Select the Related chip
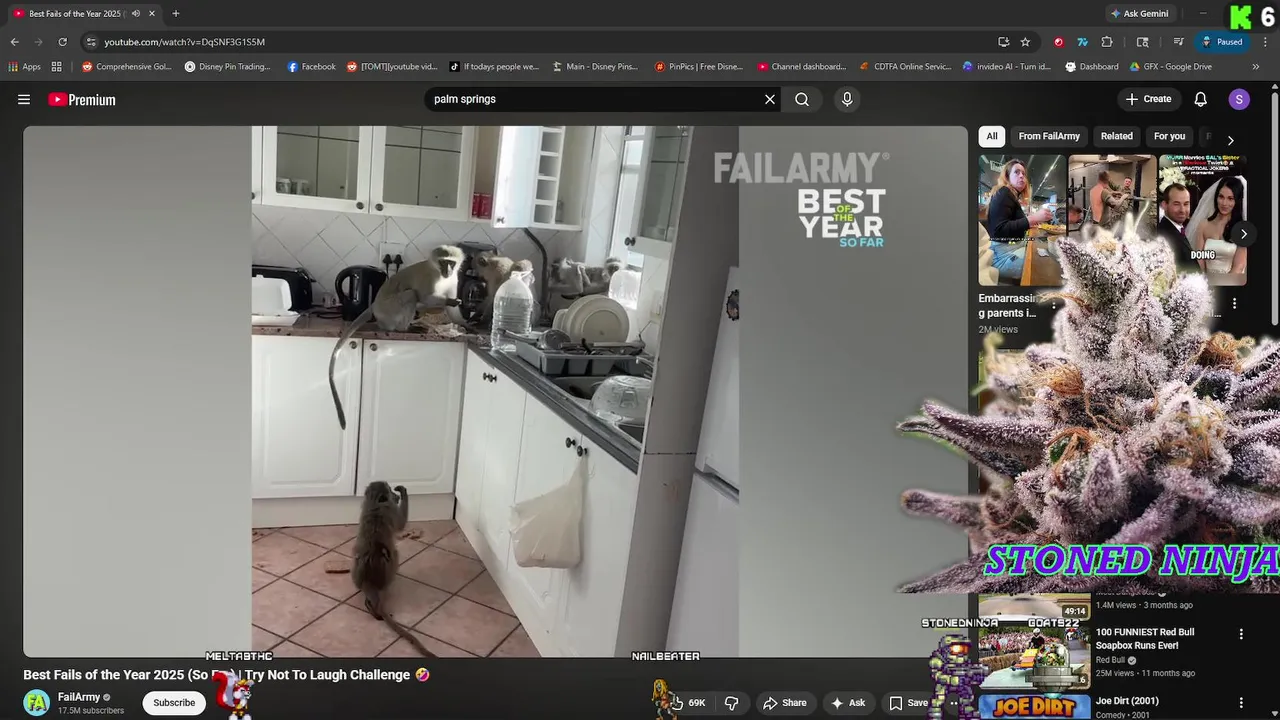1280x720 pixels. pos(1117,136)
